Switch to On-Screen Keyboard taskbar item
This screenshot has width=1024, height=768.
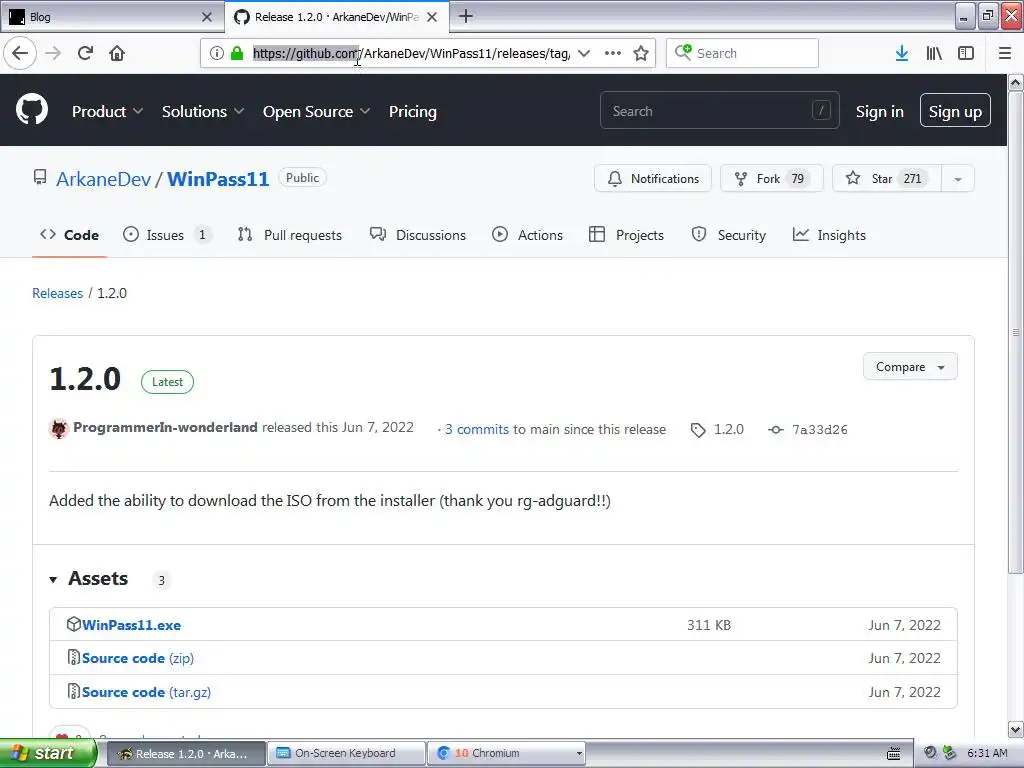point(345,754)
